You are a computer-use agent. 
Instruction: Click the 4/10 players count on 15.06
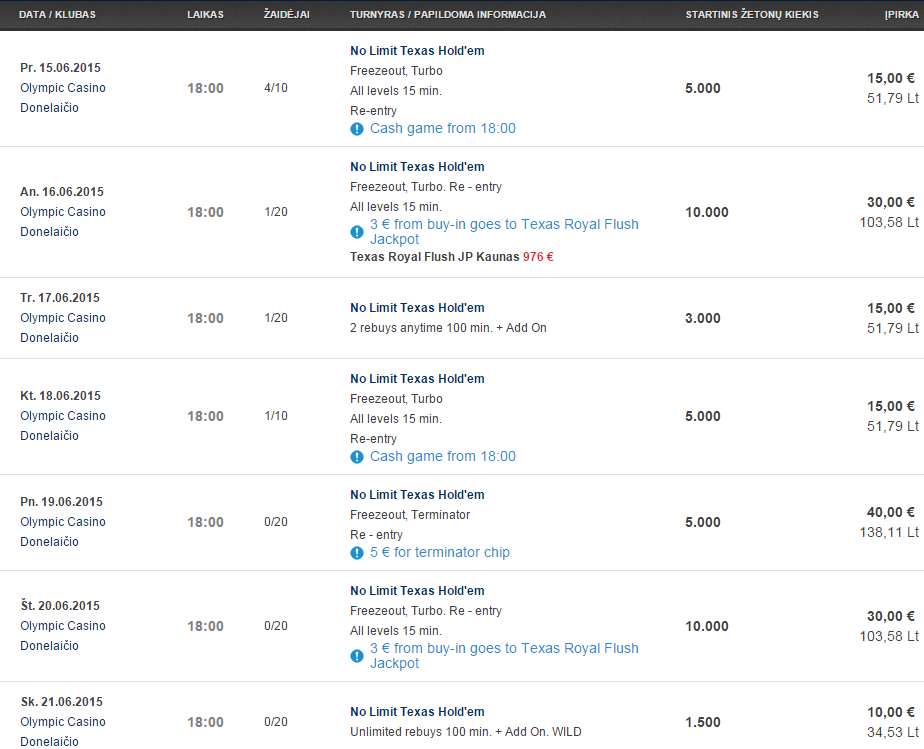pos(276,88)
